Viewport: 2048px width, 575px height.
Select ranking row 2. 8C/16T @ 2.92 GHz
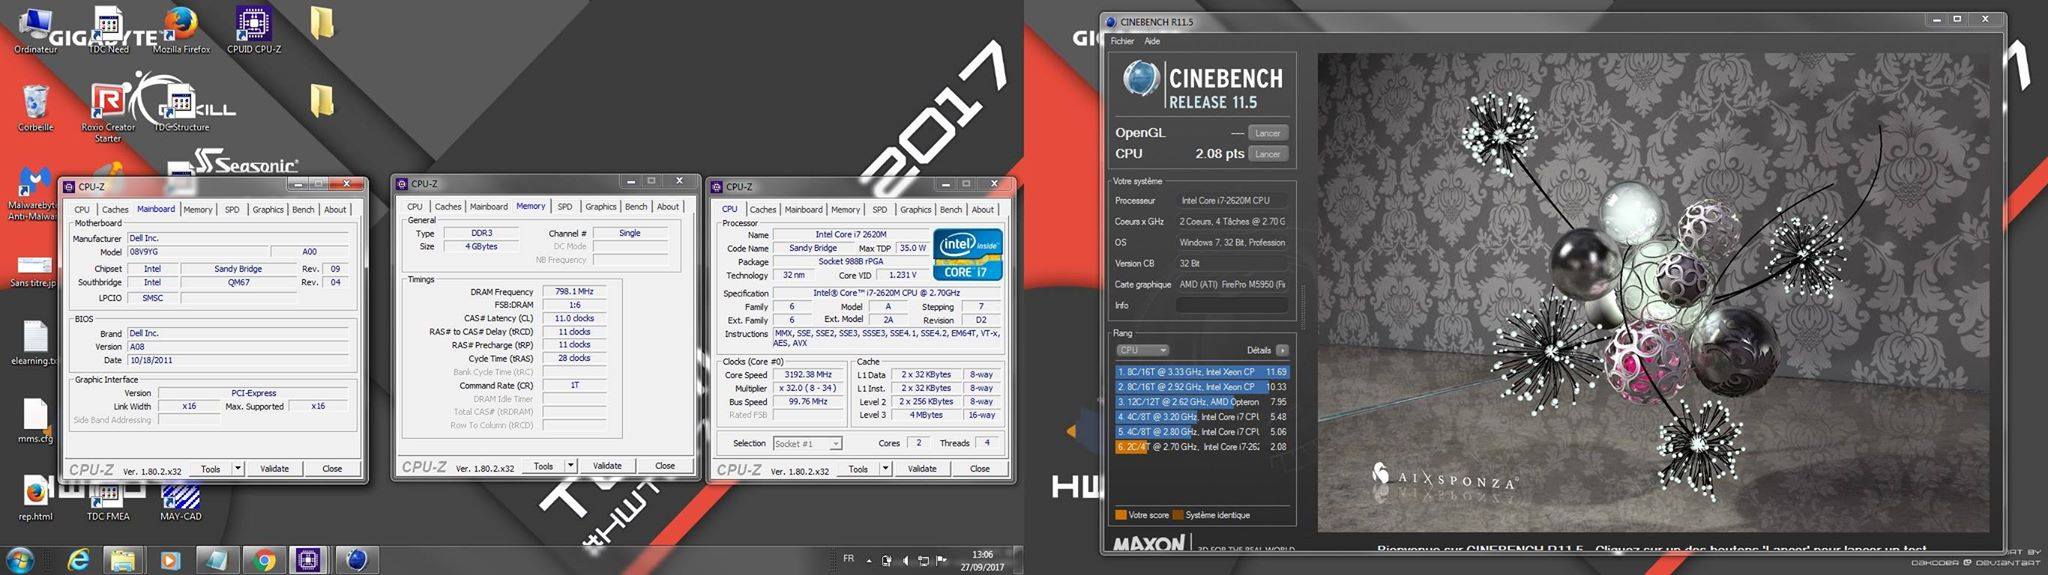pos(1202,387)
